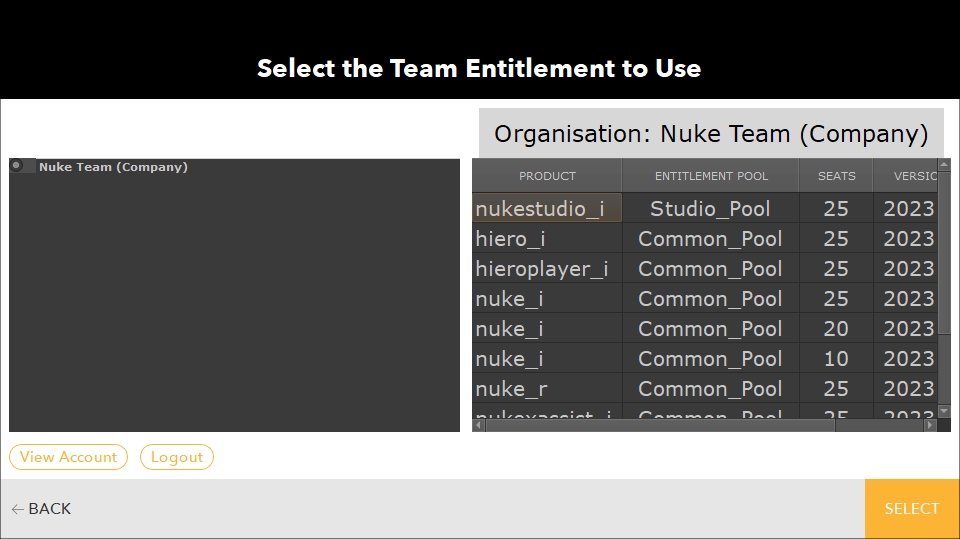Select the hiero_i entitlement row
The height and width of the screenshot is (539, 960).
pyautogui.click(x=547, y=239)
